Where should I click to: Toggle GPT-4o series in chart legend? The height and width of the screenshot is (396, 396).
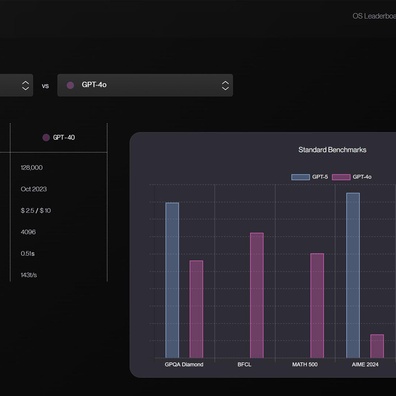pos(352,177)
